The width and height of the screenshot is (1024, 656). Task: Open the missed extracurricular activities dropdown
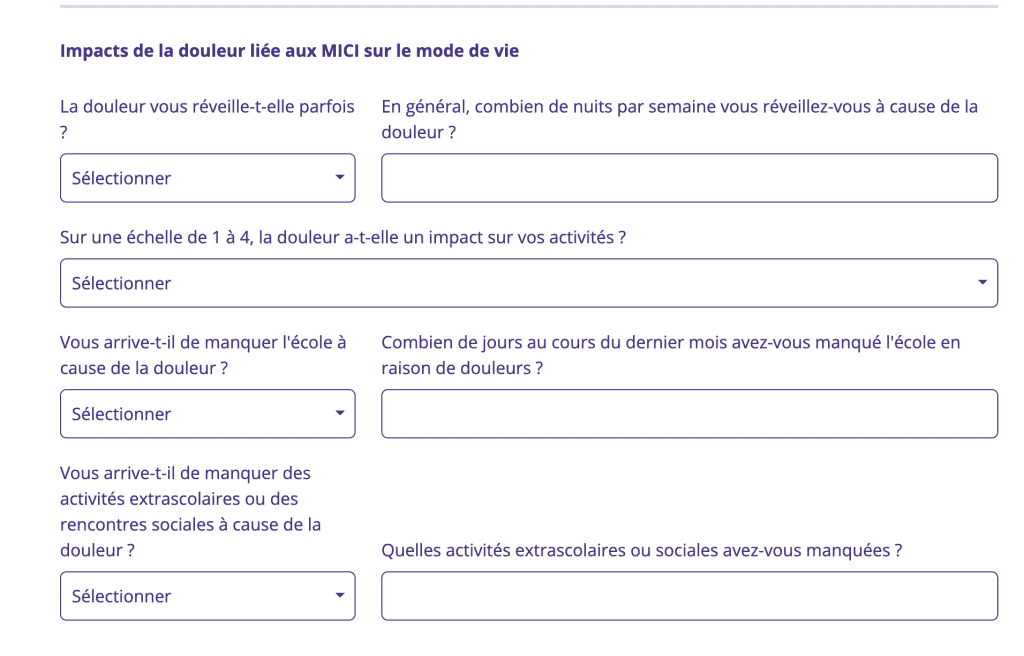[208, 596]
